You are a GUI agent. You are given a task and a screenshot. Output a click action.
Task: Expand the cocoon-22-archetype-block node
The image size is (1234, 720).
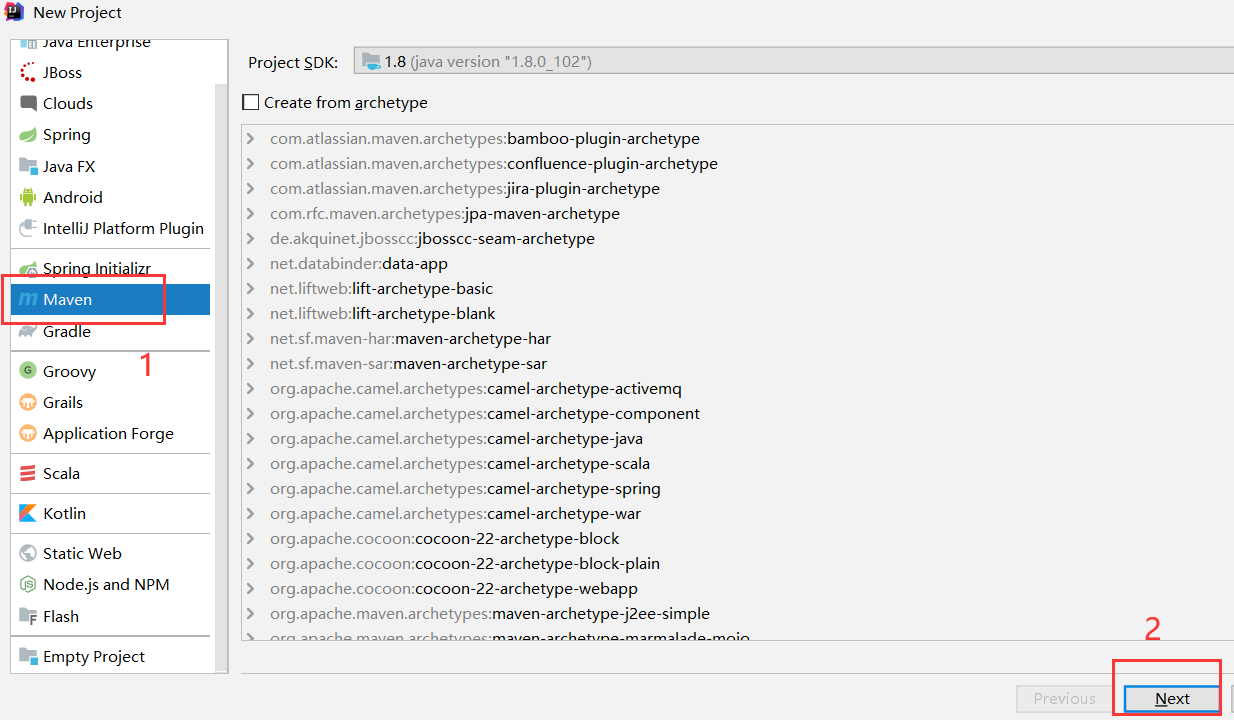click(x=250, y=539)
